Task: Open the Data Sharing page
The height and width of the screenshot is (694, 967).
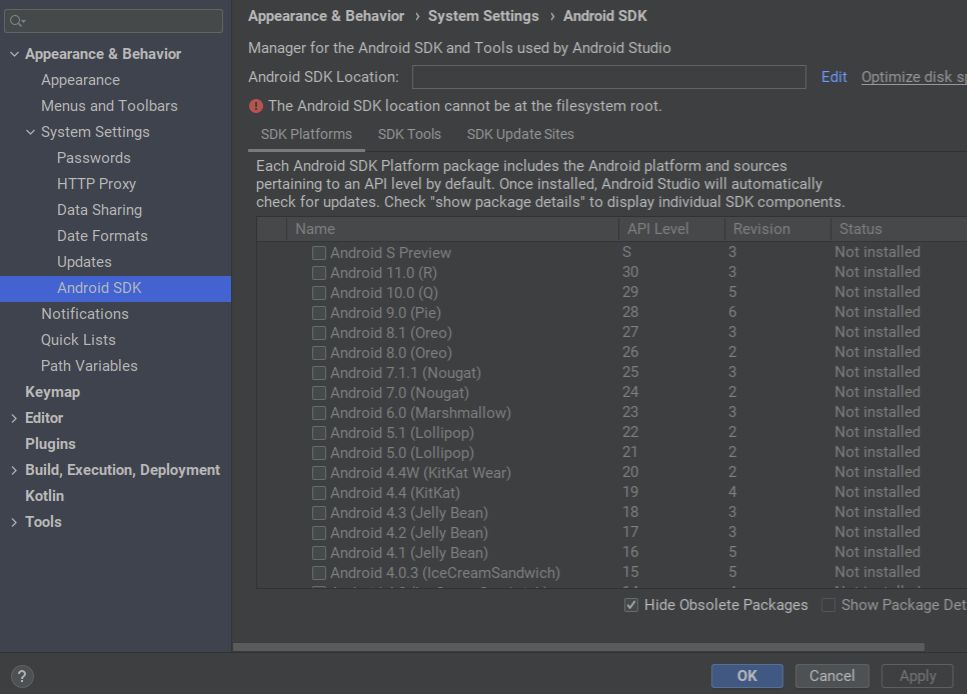Action: tap(99, 210)
